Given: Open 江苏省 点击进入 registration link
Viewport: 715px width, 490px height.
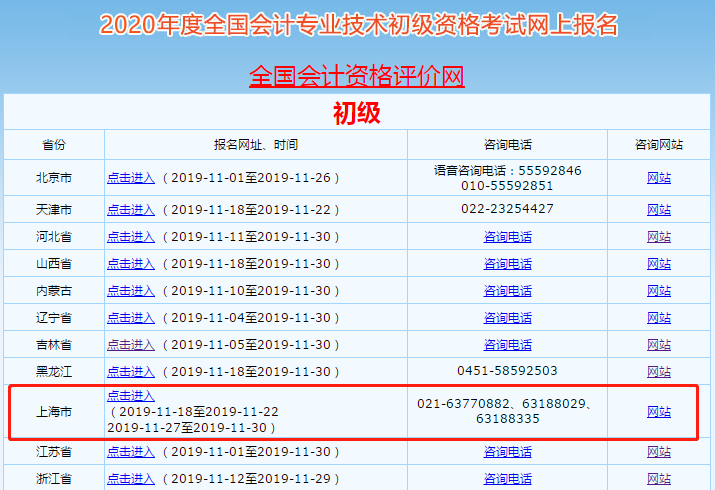Looking at the screenshot, I should [131, 452].
